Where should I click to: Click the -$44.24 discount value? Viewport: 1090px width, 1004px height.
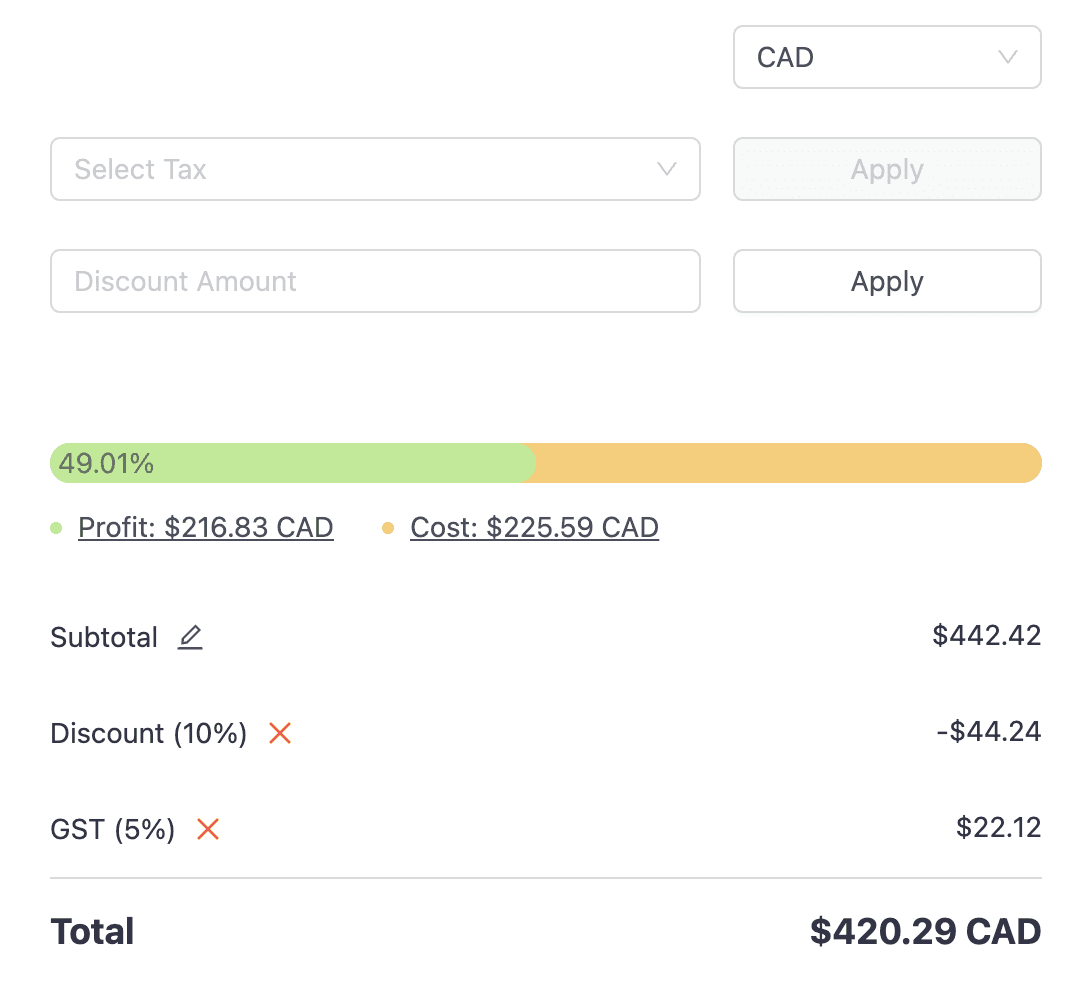[x=989, y=731]
